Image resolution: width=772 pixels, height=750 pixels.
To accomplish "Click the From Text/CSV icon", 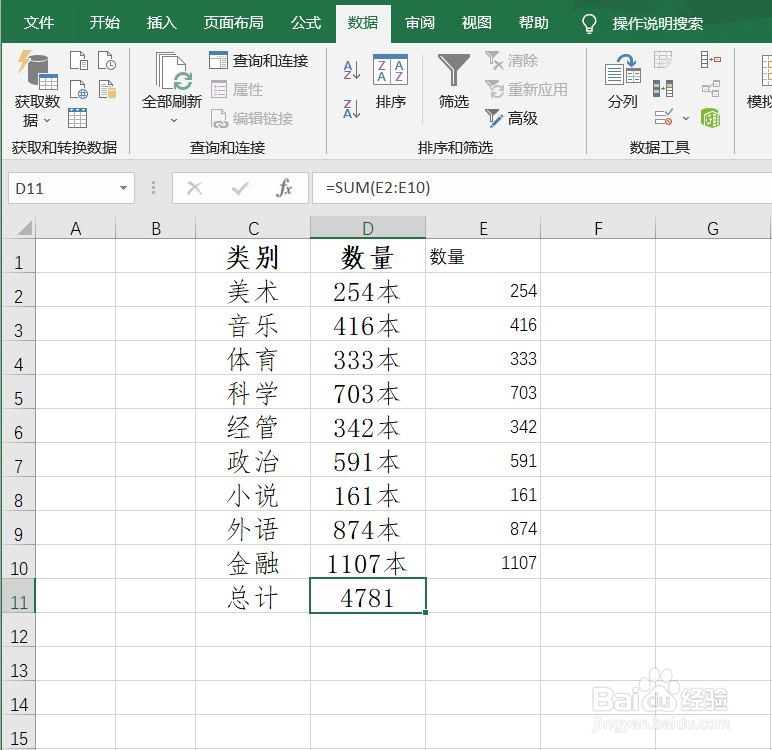I will point(79,60).
